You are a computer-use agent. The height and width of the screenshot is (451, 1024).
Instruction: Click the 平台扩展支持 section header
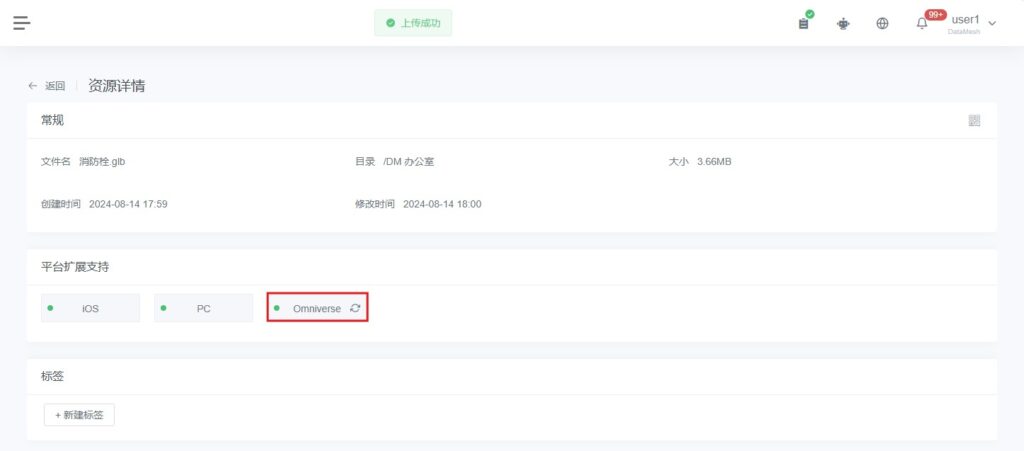pos(75,267)
